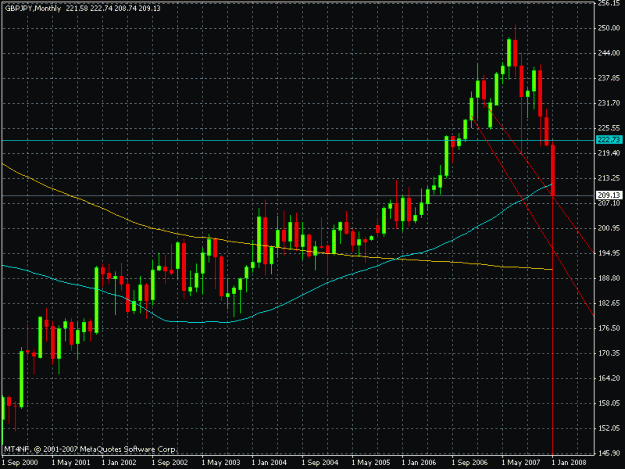The width and height of the screenshot is (625, 469).
Task: Click the 1 Sep 2002 date label
Action: point(170,463)
